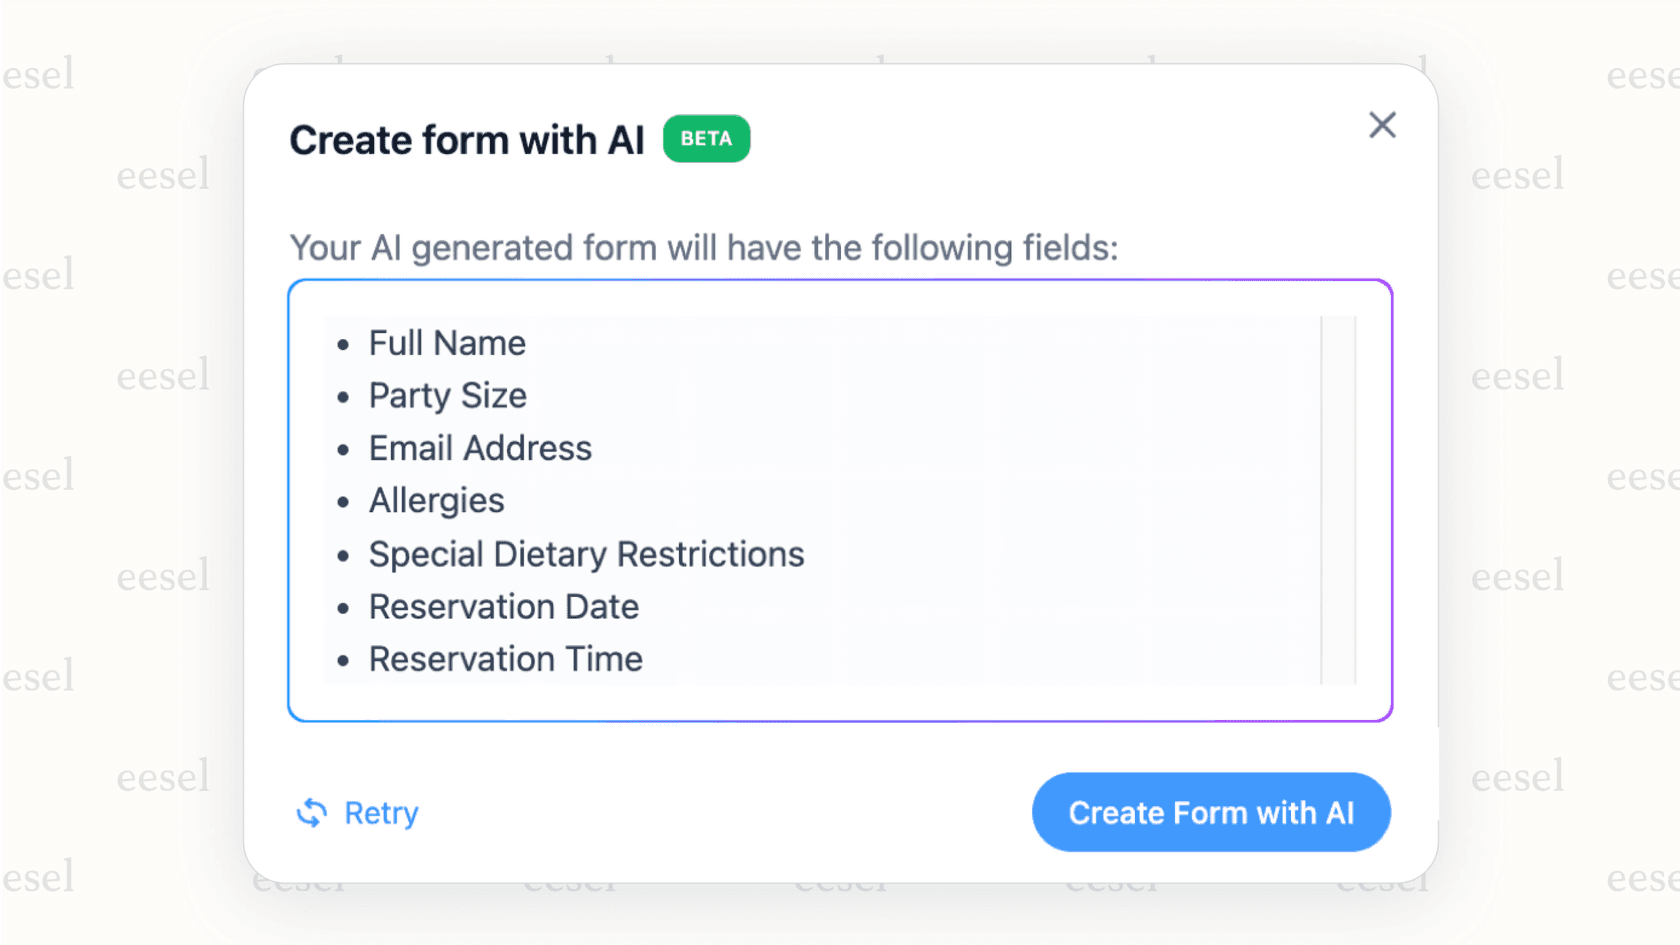This screenshot has width=1680, height=945.
Task: Click the Reservation Date field entry
Action: (503, 607)
